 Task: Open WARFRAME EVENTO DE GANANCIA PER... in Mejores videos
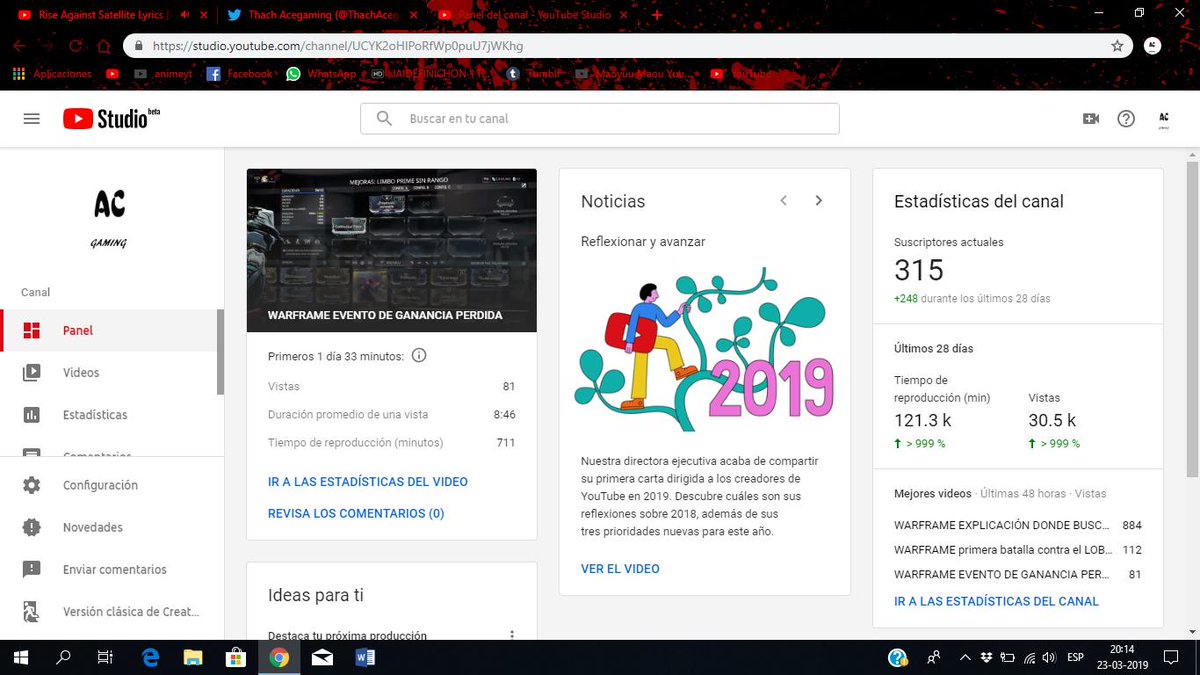(x=1017, y=575)
